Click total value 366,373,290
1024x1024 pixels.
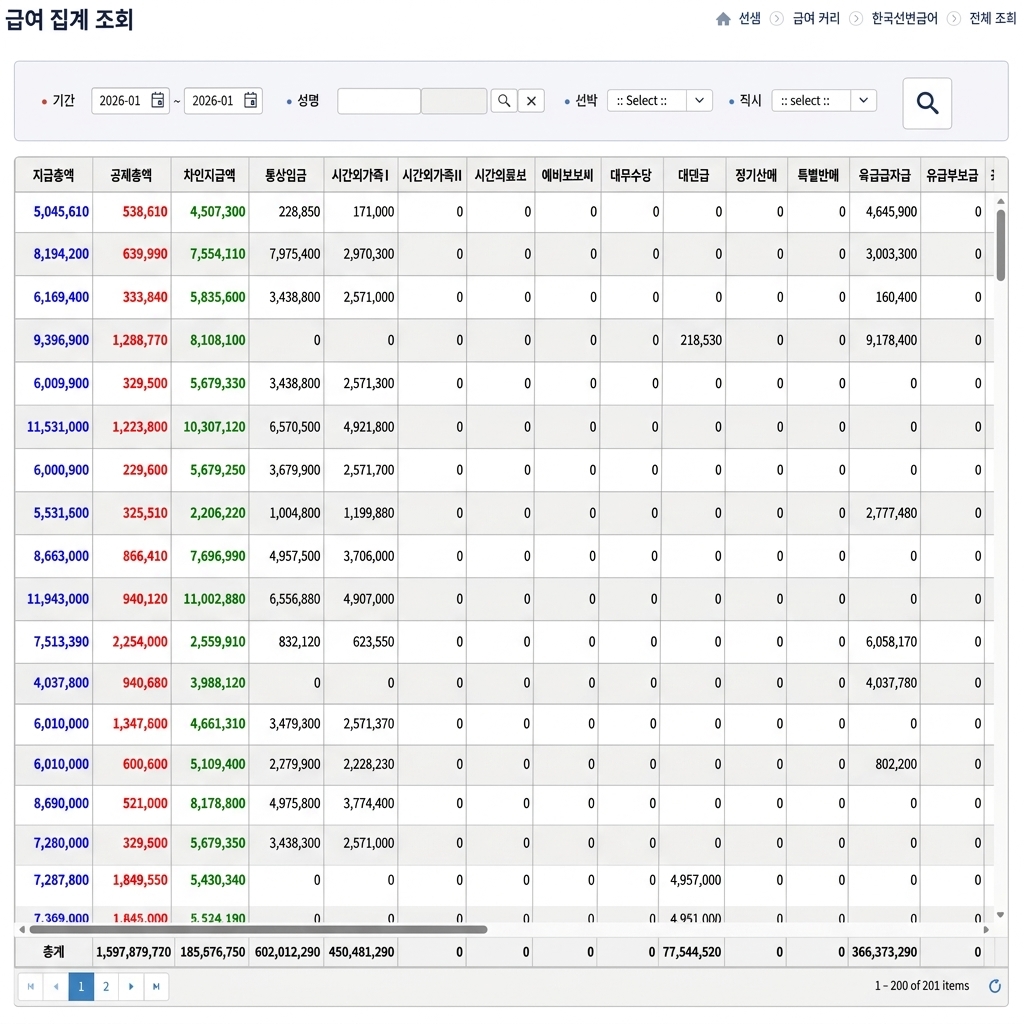pyautogui.click(x=884, y=952)
